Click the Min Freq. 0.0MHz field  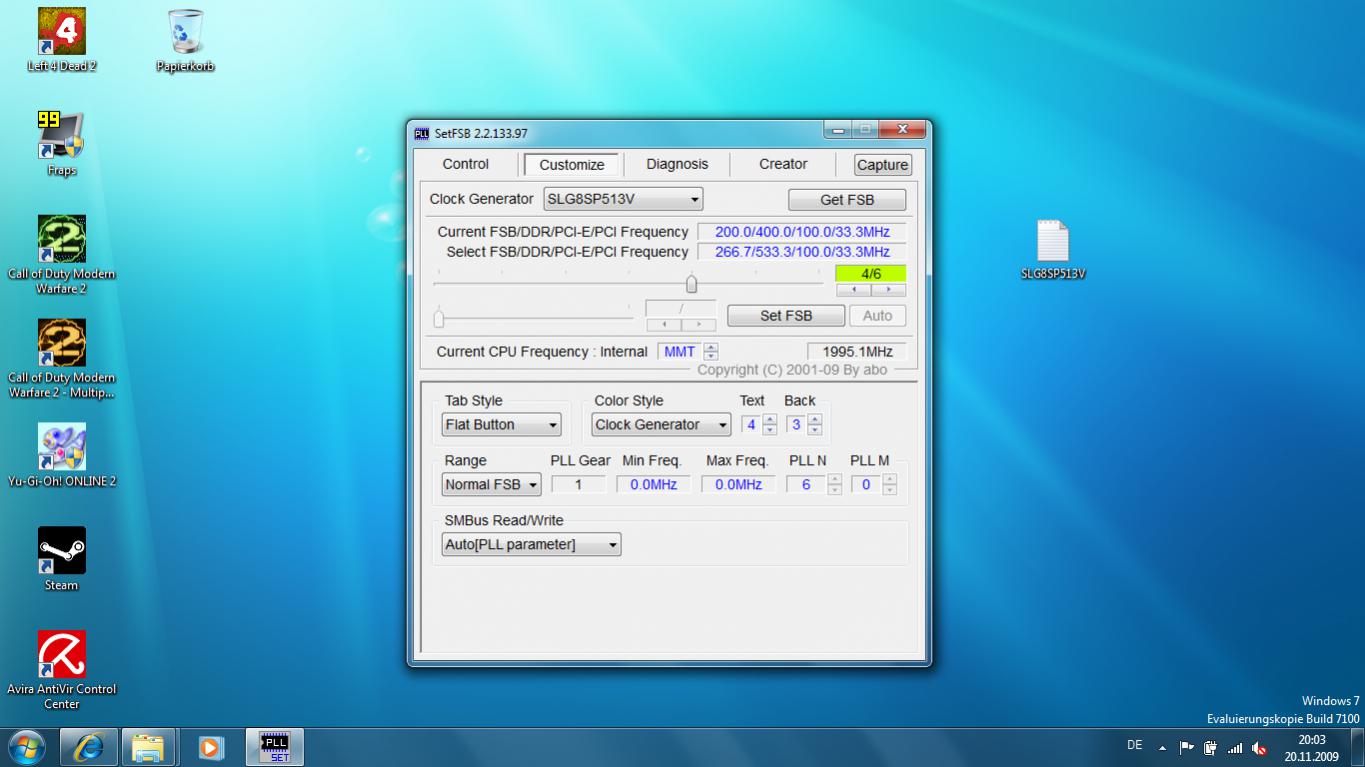coord(653,485)
